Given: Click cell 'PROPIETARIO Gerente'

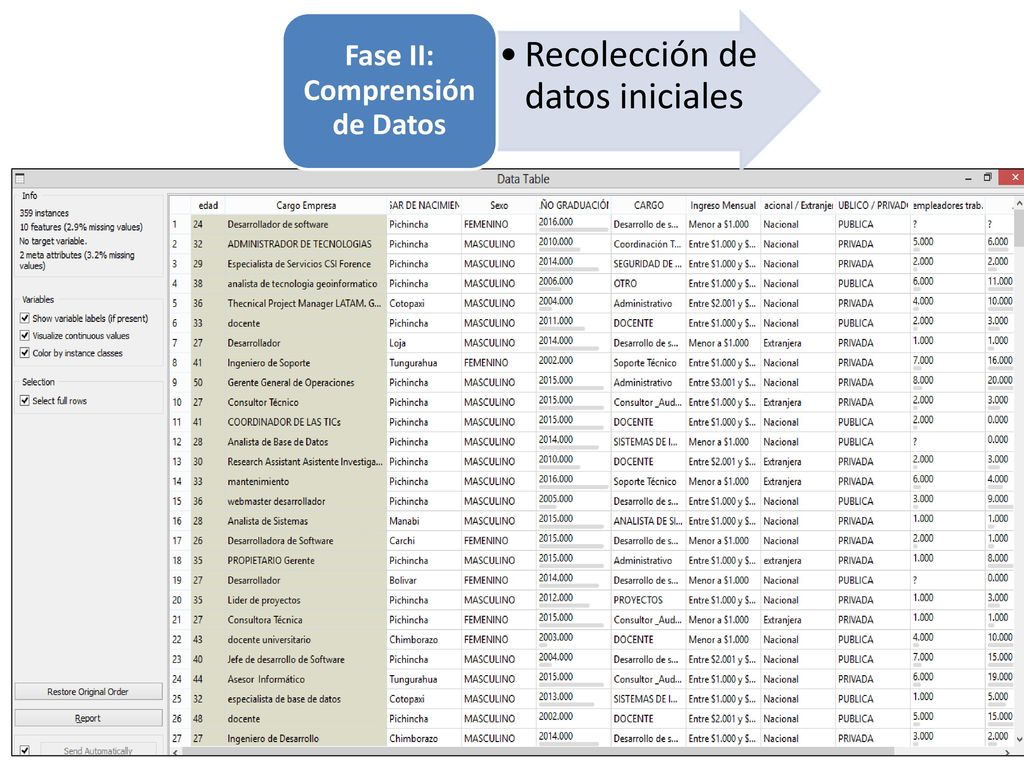Looking at the screenshot, I should [x=306, y=560].
